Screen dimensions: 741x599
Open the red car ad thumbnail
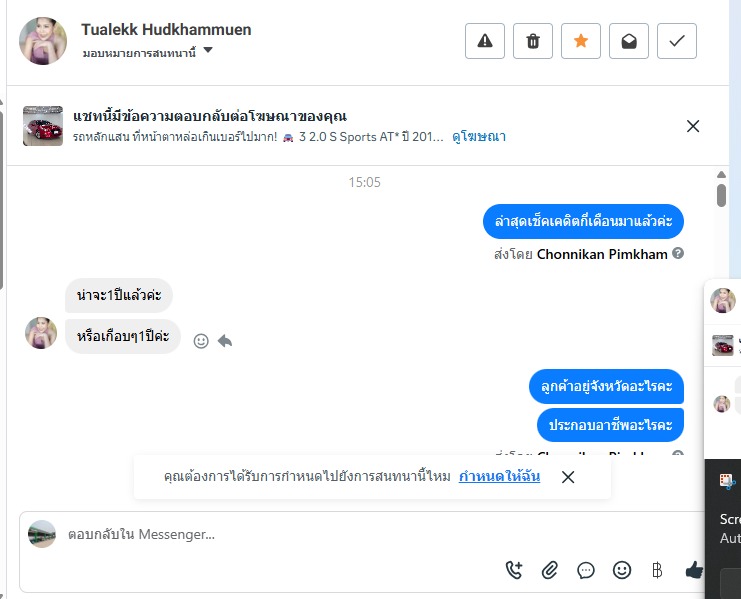tap(43, 126)
